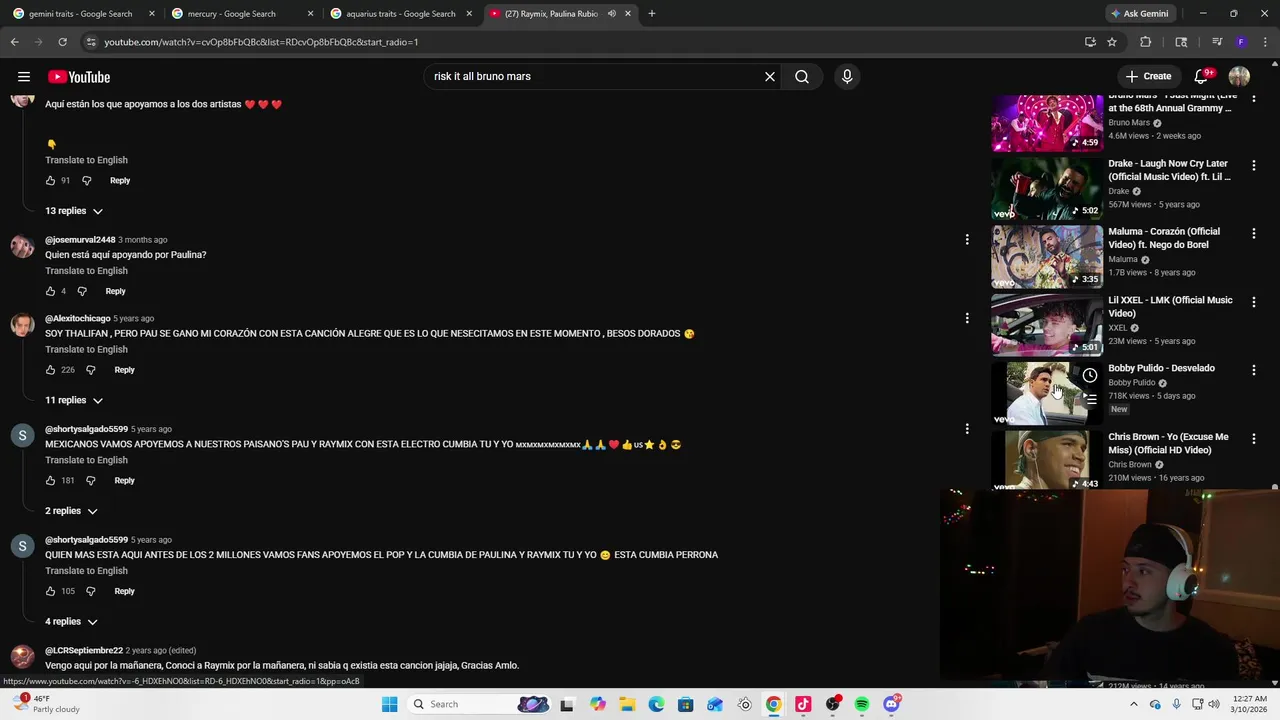Translate @josemurval2448 comment to English

click(x=86, y=271)
